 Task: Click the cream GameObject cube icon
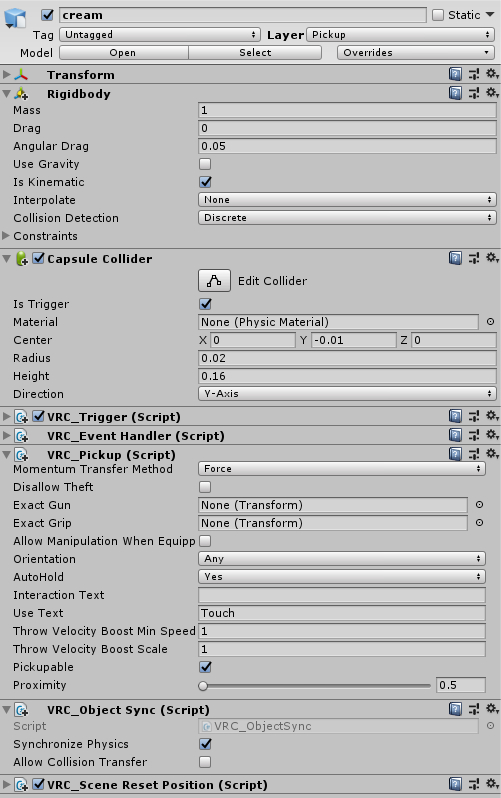pyautogui.click(x=15, y=18)
